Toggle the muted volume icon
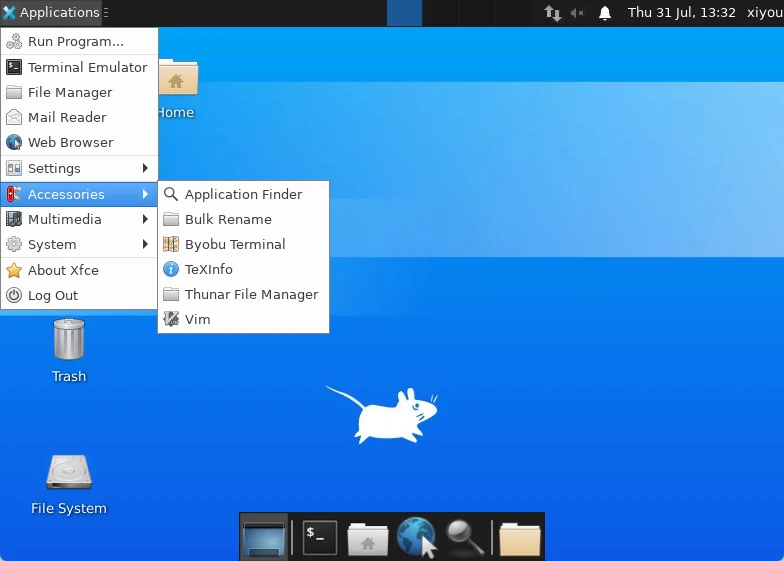784x561 pixels. pos(577,12)
